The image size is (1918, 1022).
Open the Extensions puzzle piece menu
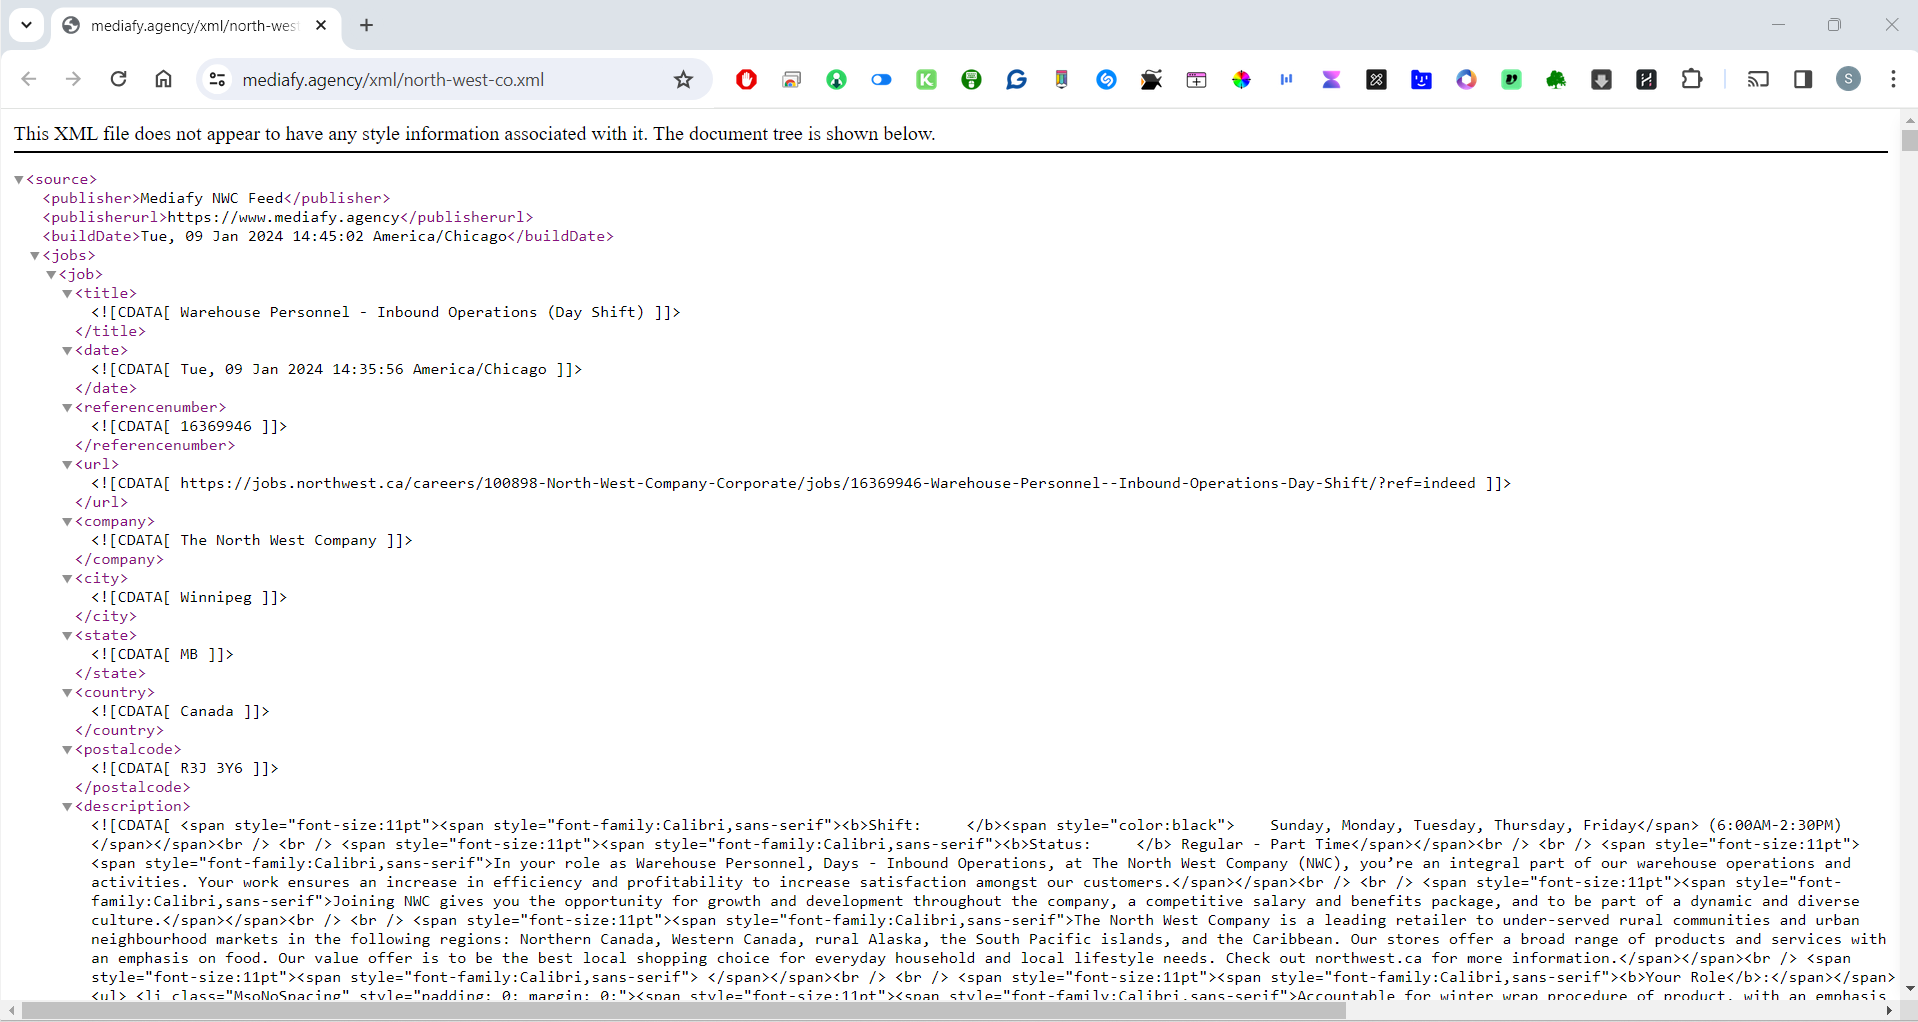1692,79
